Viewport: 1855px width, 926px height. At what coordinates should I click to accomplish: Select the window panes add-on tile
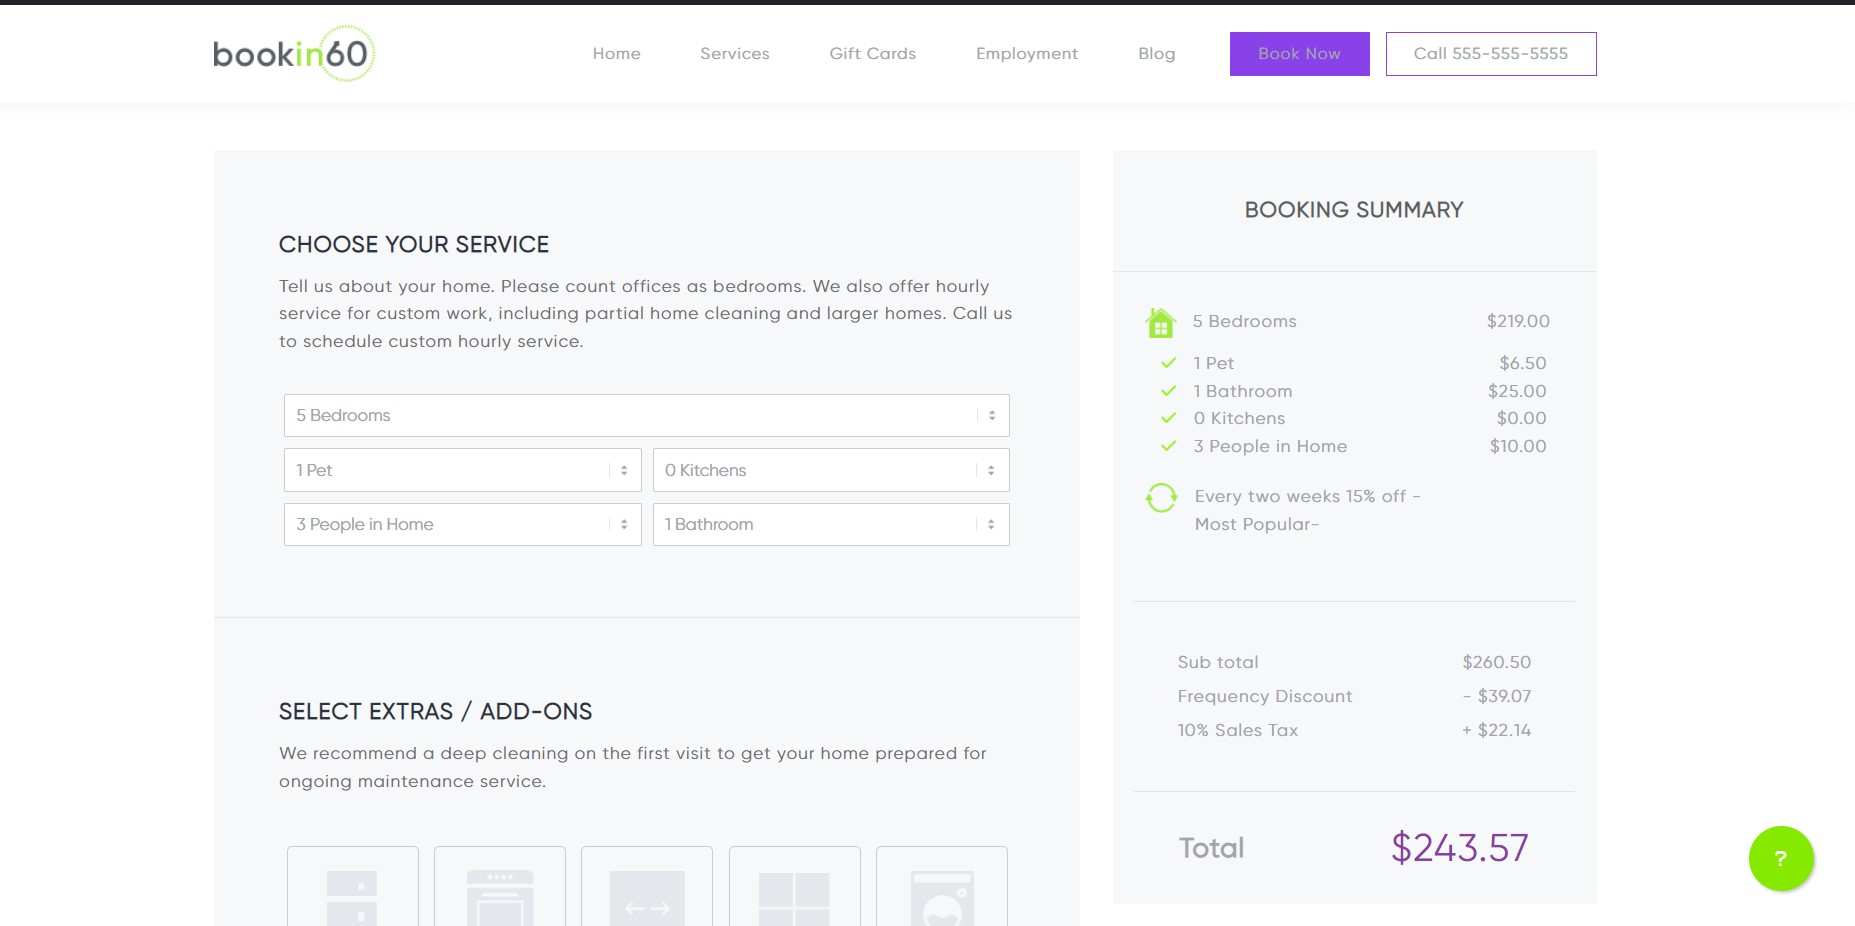[795, 886]
